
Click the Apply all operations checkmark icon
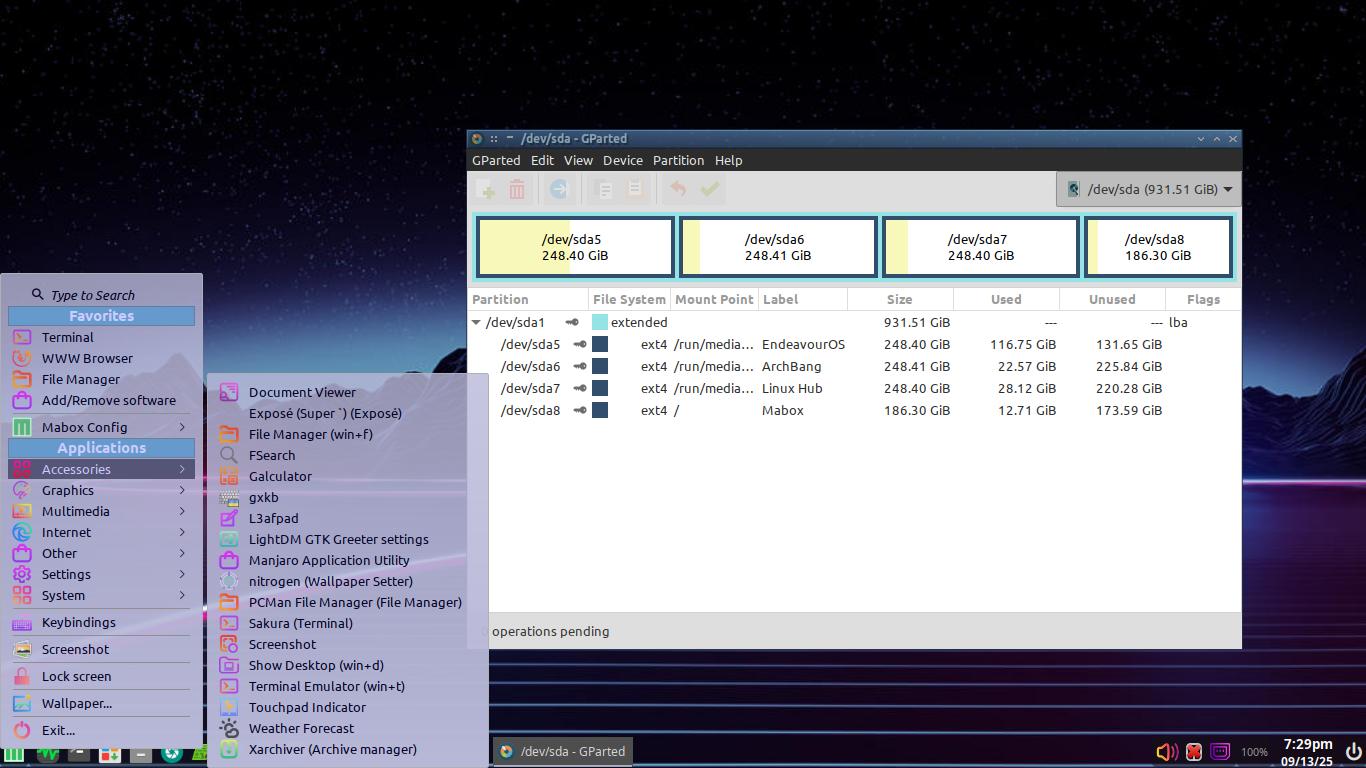tap(710, 190)
